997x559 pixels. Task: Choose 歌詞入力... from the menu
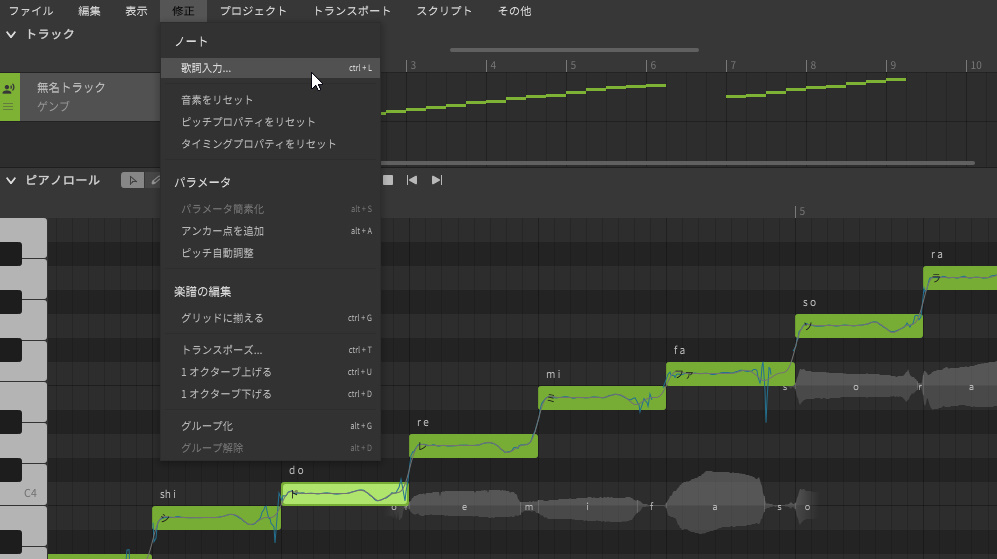(270, 68)
